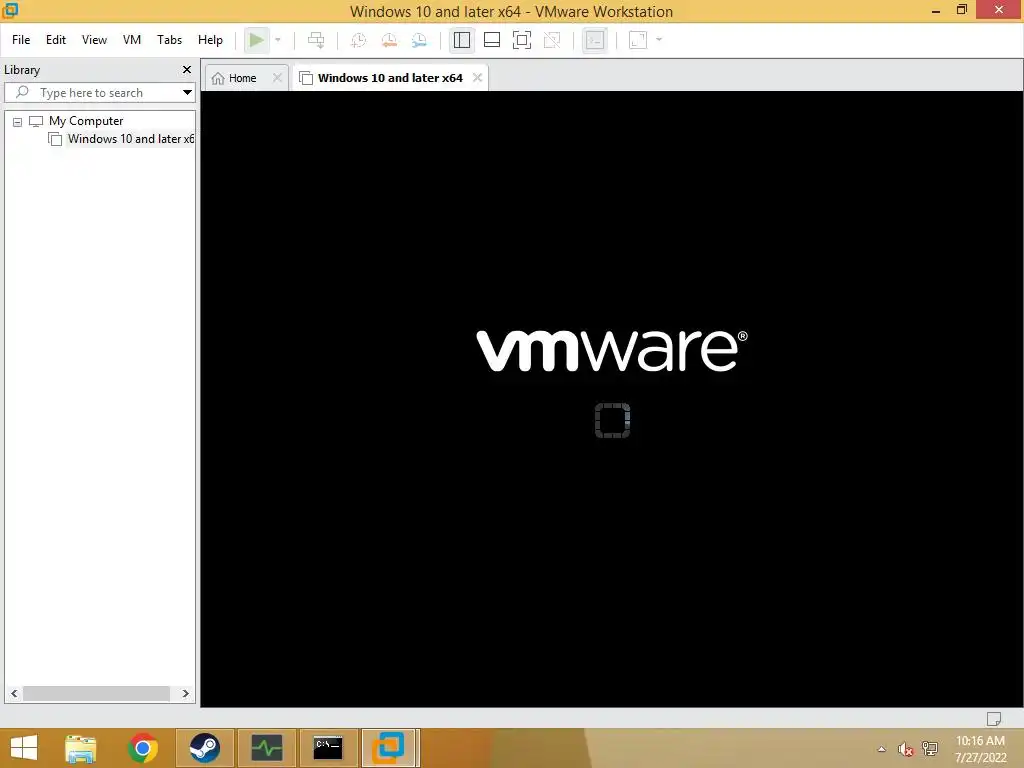Switch to the Command Prompt taskbar window
The height and width of the screenshot is (768, 1024).
click(x=328, y=748)
